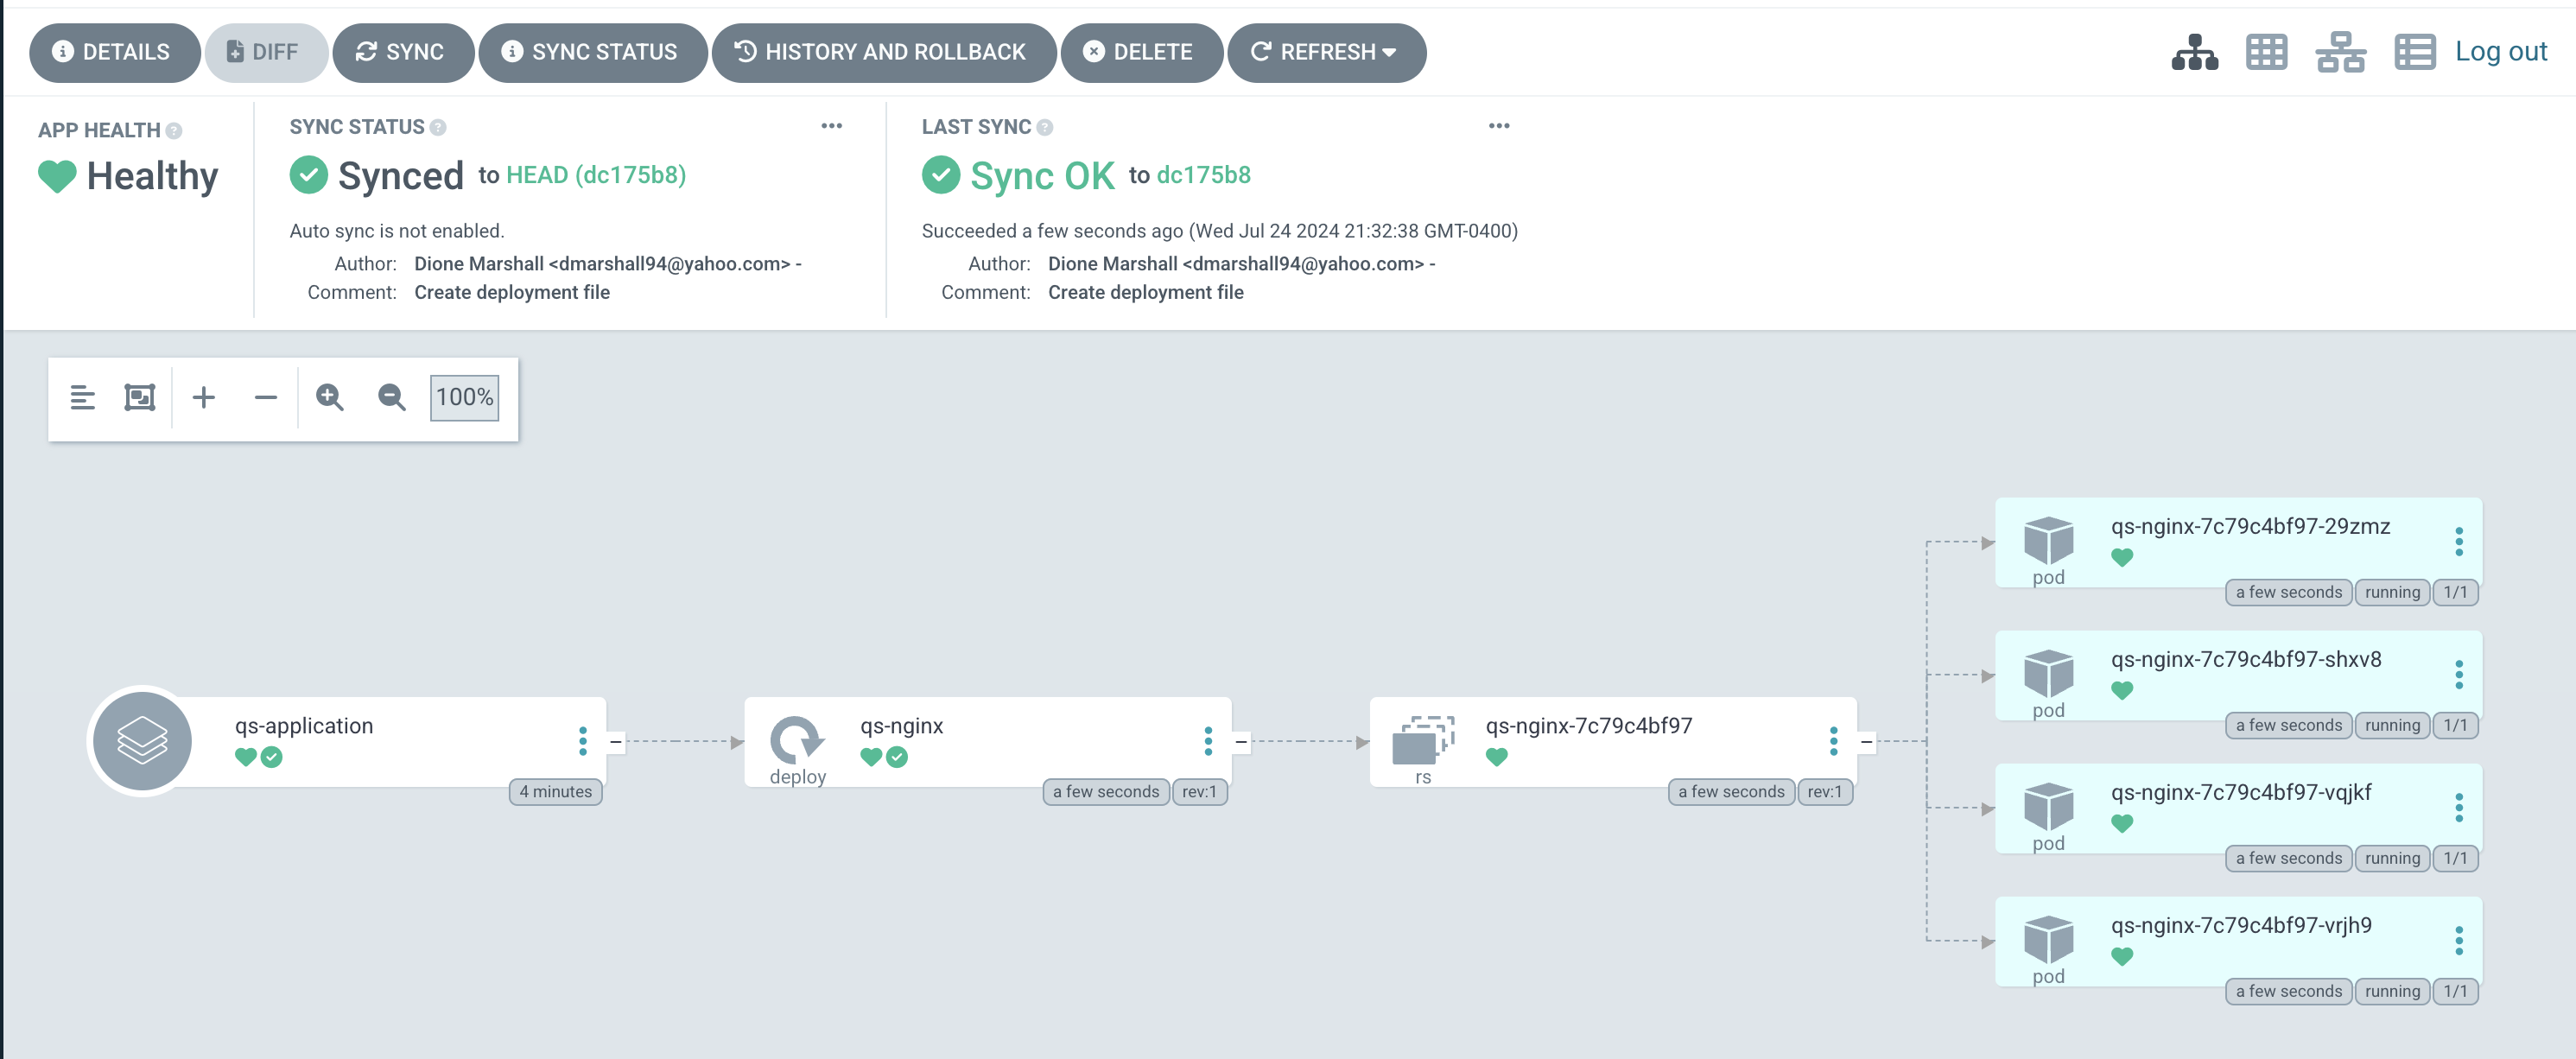Viewport: 2576px width, 1059px height.
Task: Click the '4 minutes' tag on qs-application
Action: (x=556, y=792)
